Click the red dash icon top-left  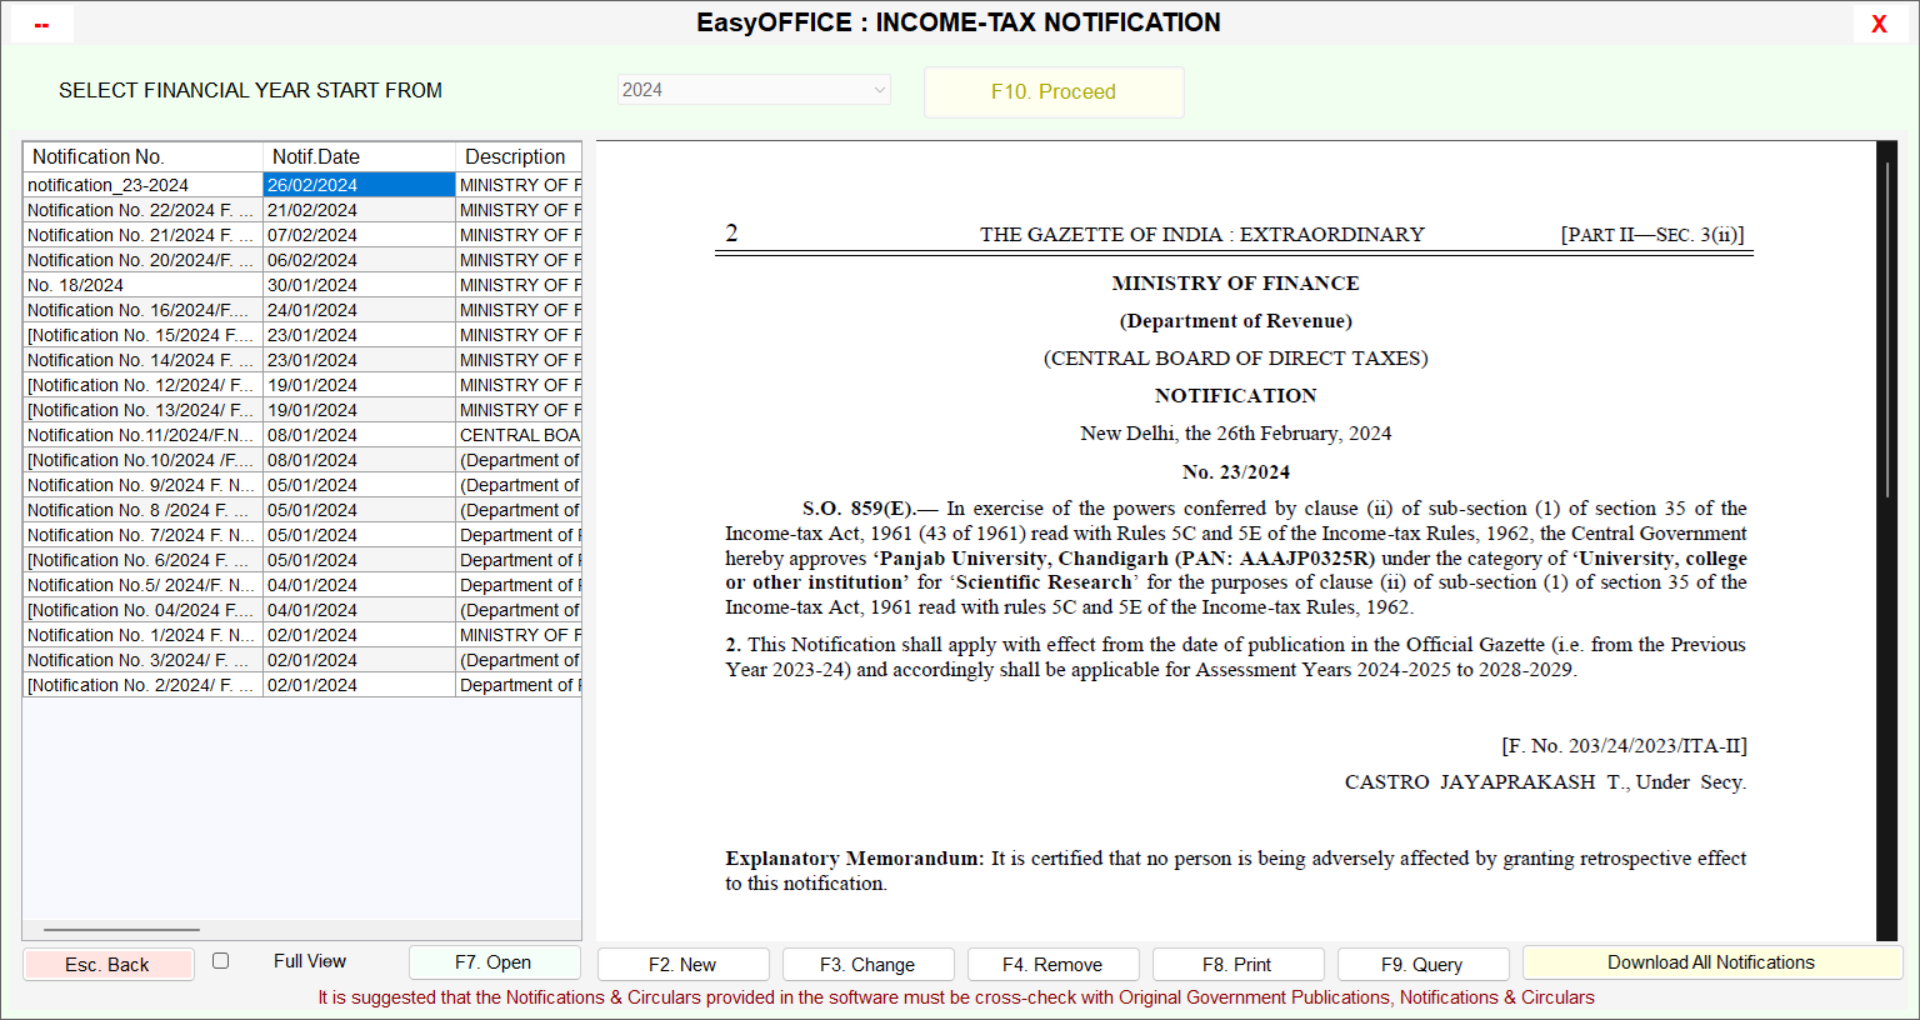pos(42,25)
